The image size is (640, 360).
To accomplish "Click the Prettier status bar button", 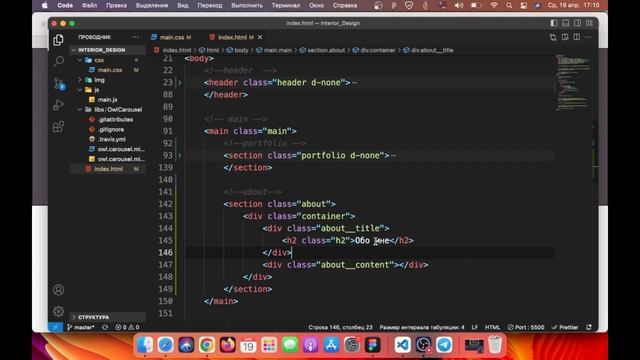I will pyautogui.click(x=565, y=327).
